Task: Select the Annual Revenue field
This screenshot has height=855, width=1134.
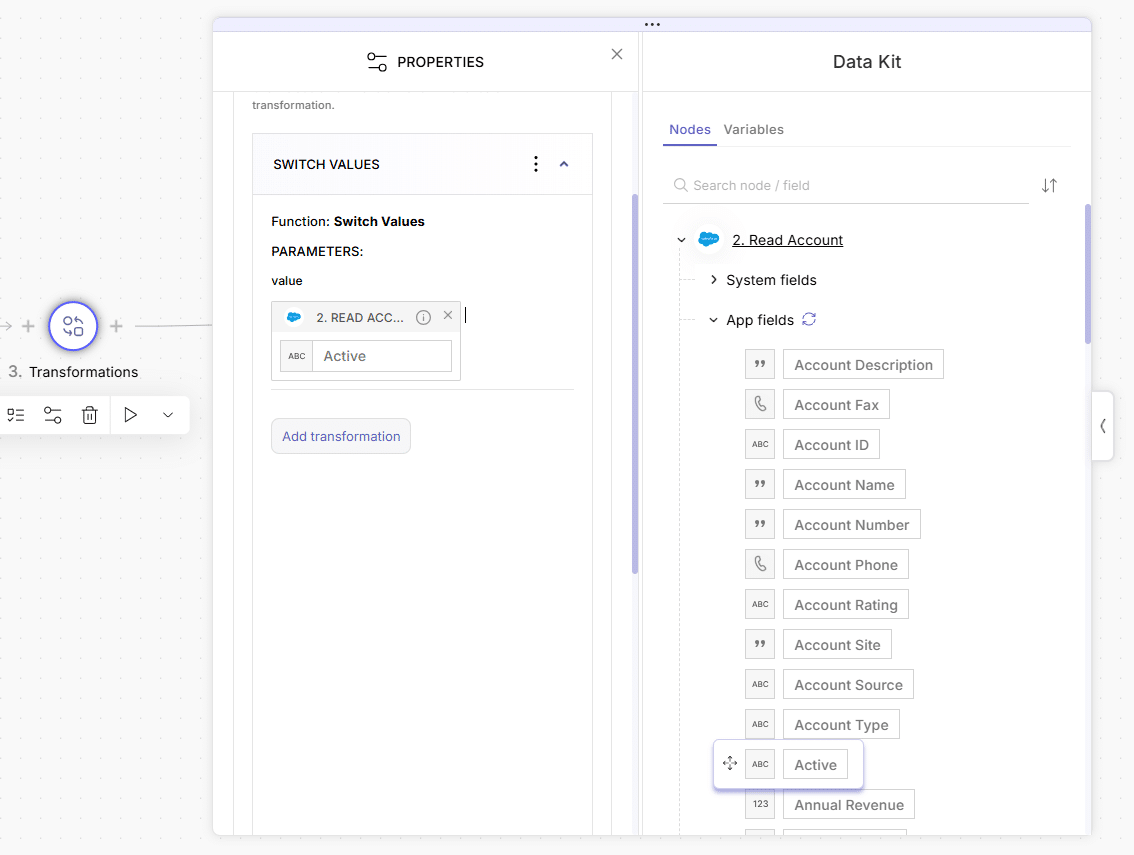Action: (848, 804)
